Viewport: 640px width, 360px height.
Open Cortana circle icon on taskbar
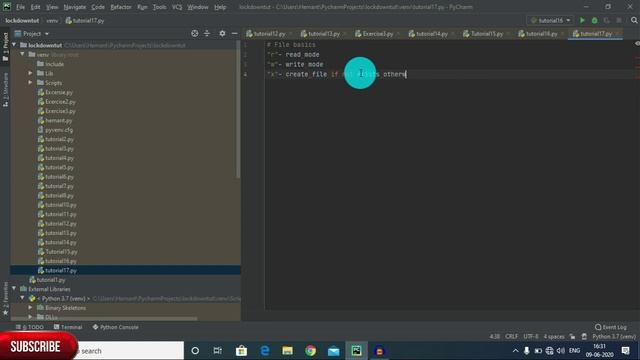(195, 351)
